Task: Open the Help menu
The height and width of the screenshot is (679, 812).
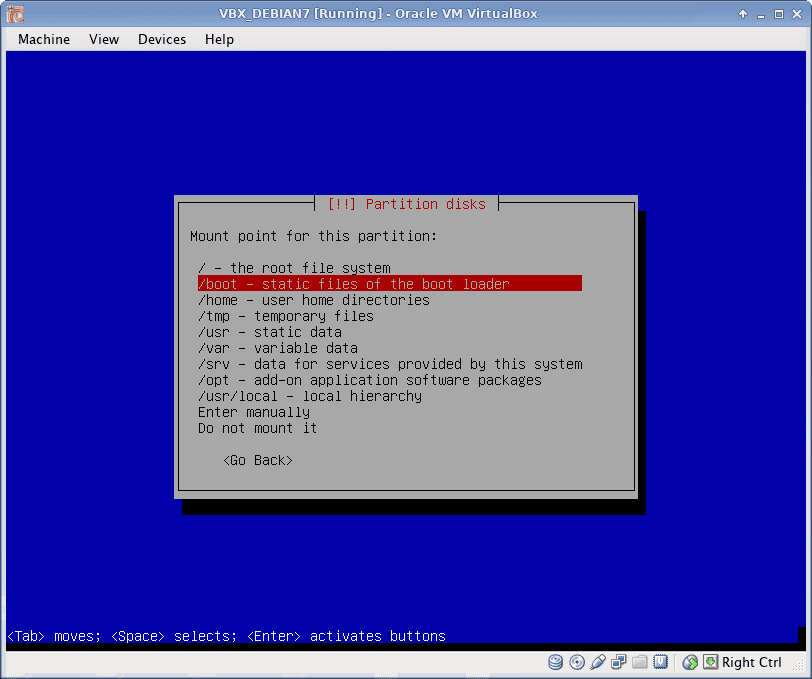Action: [x=219, y=39]
